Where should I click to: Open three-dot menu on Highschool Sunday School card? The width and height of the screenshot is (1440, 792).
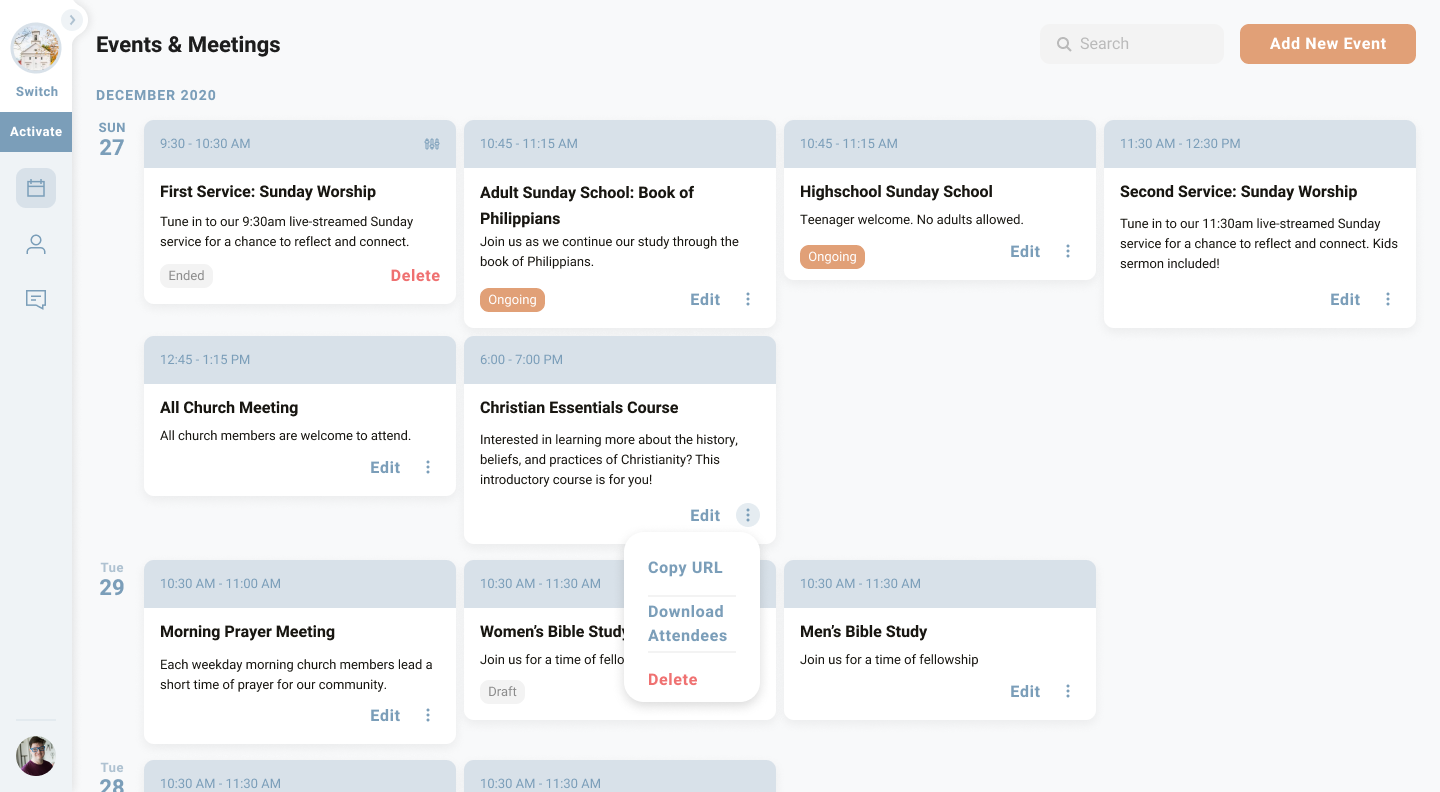1068,251
